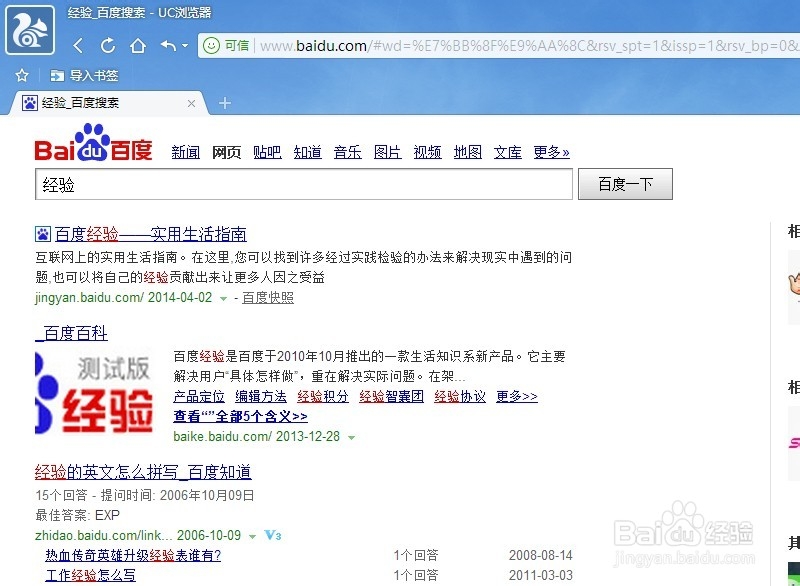Screen dimensions: 800x586
Task: Open the 编辑方法 sublink
Action: tap(261, 396)
